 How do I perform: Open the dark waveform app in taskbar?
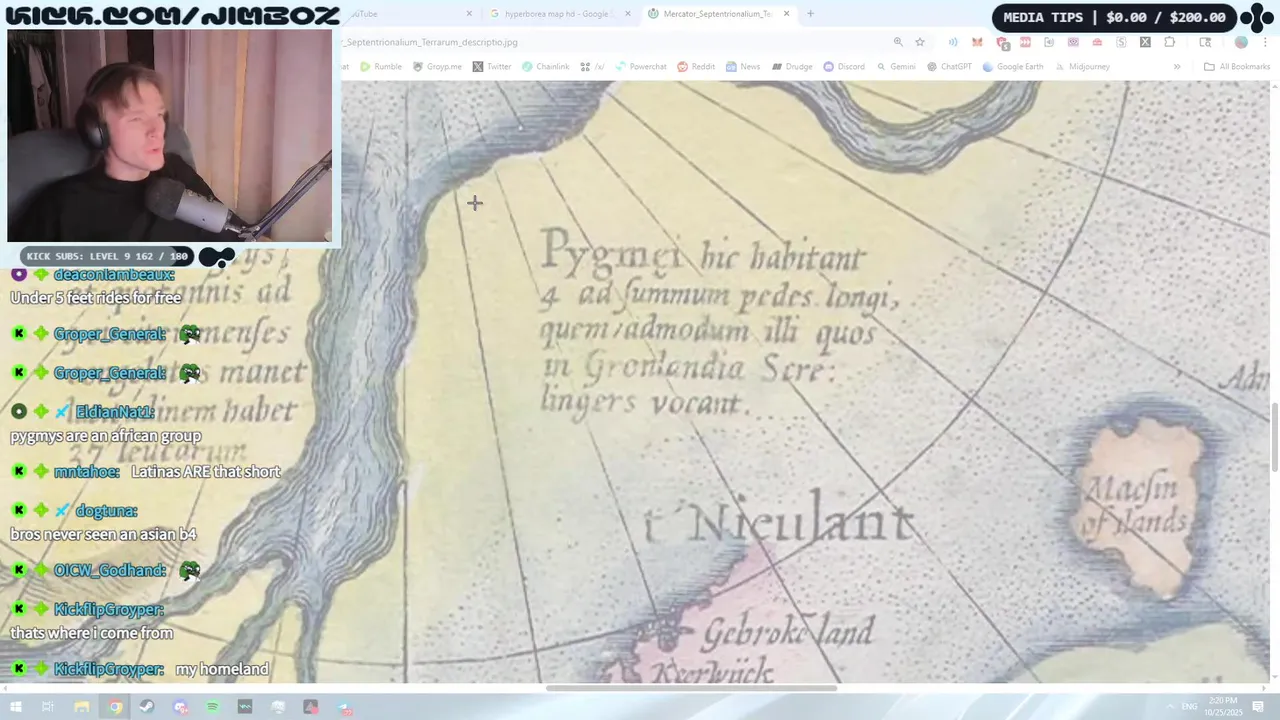(x=245, y=707)
